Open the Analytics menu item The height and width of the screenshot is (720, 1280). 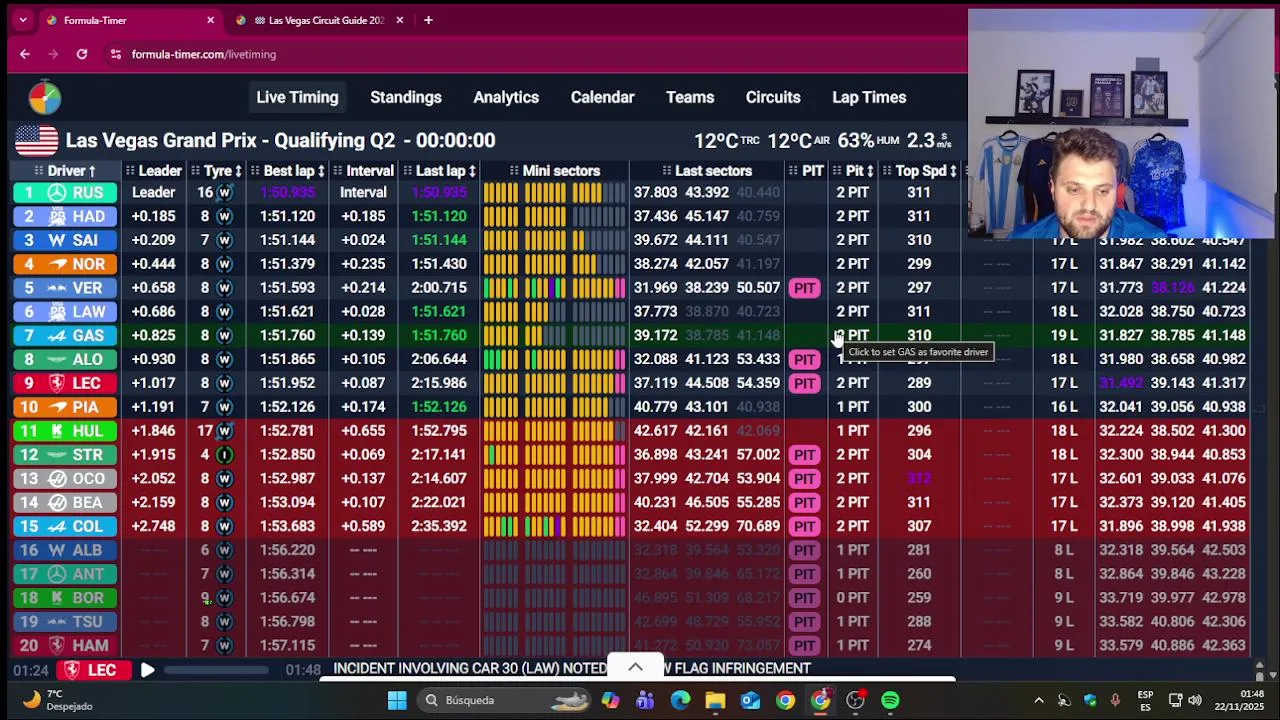pyautogui.click(x=506, y=97)
